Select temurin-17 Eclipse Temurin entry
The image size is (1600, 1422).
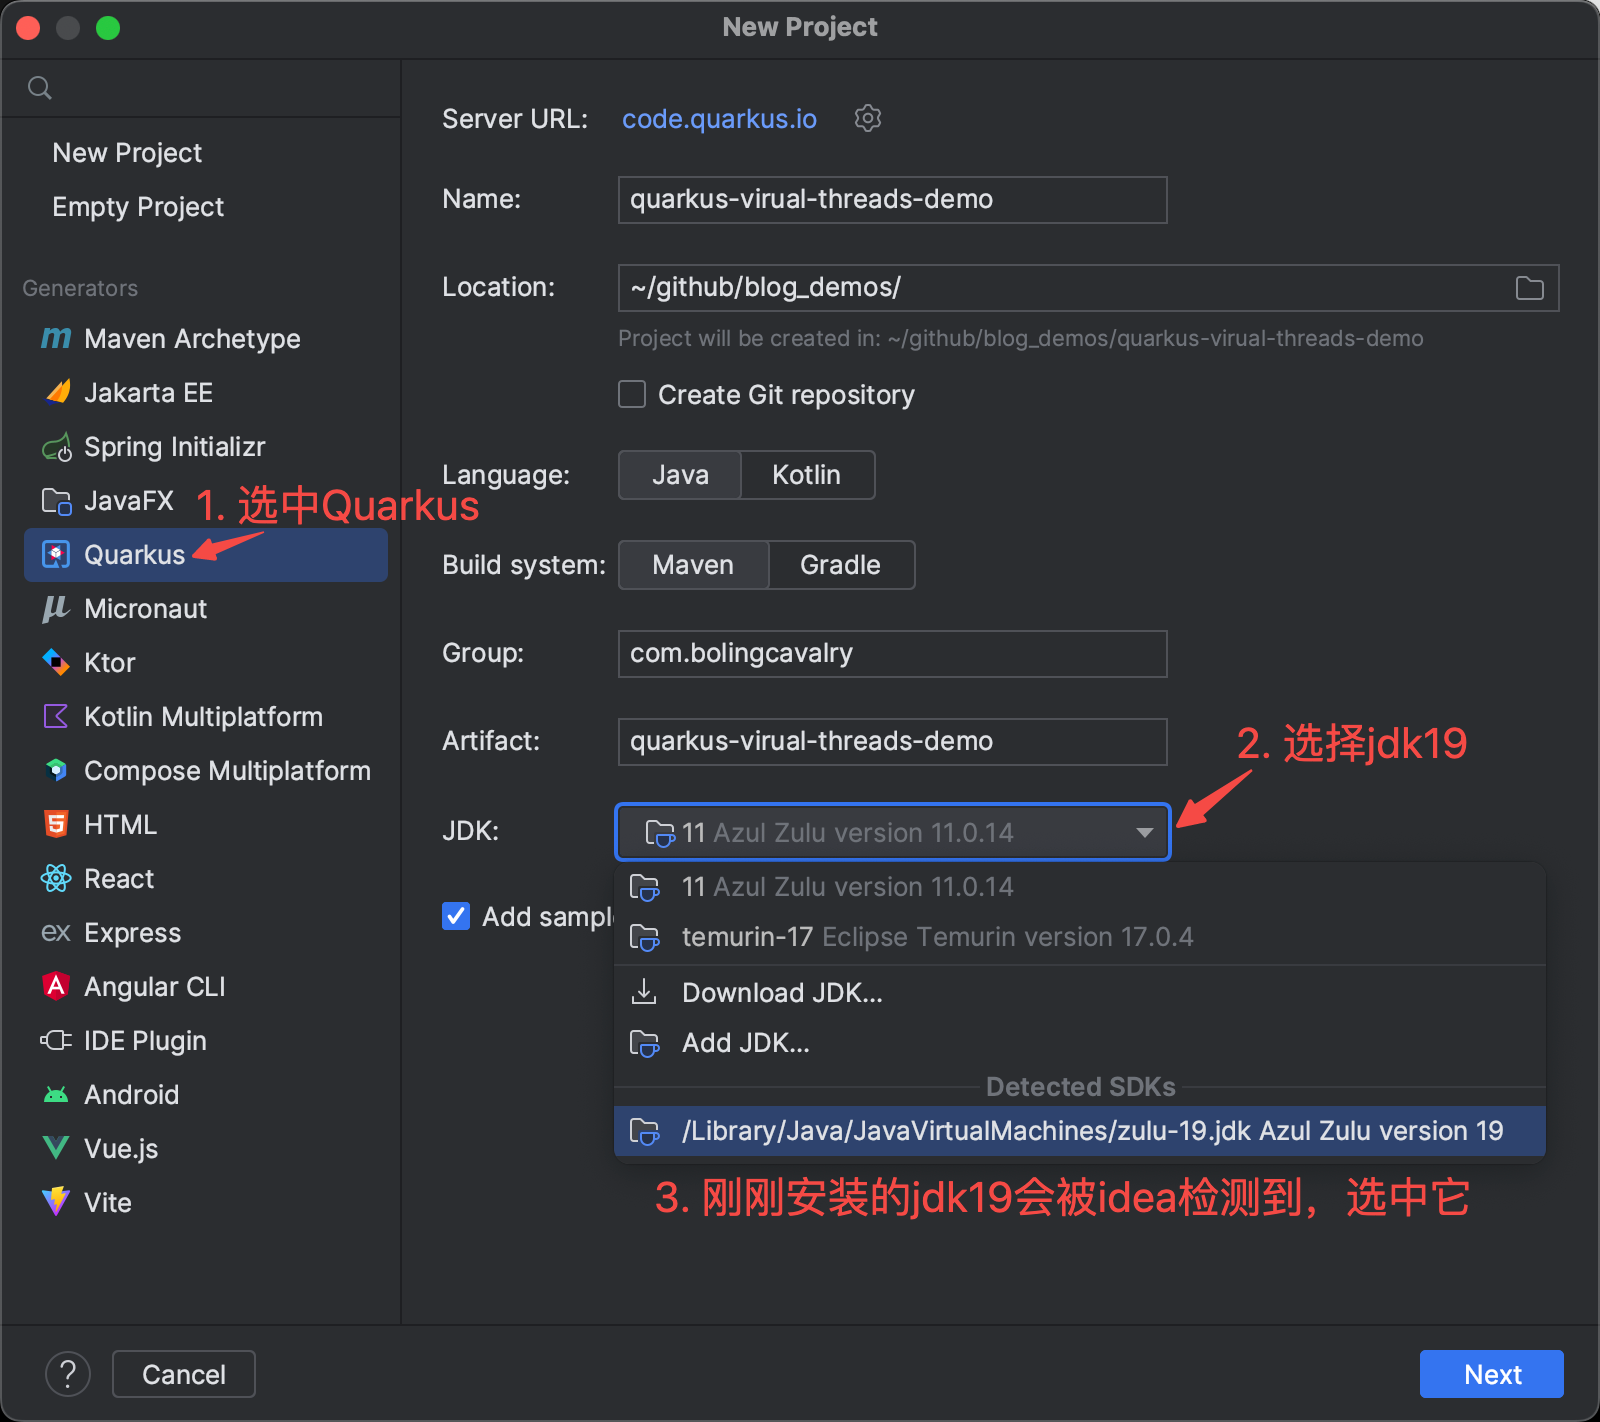[1080, 937]
